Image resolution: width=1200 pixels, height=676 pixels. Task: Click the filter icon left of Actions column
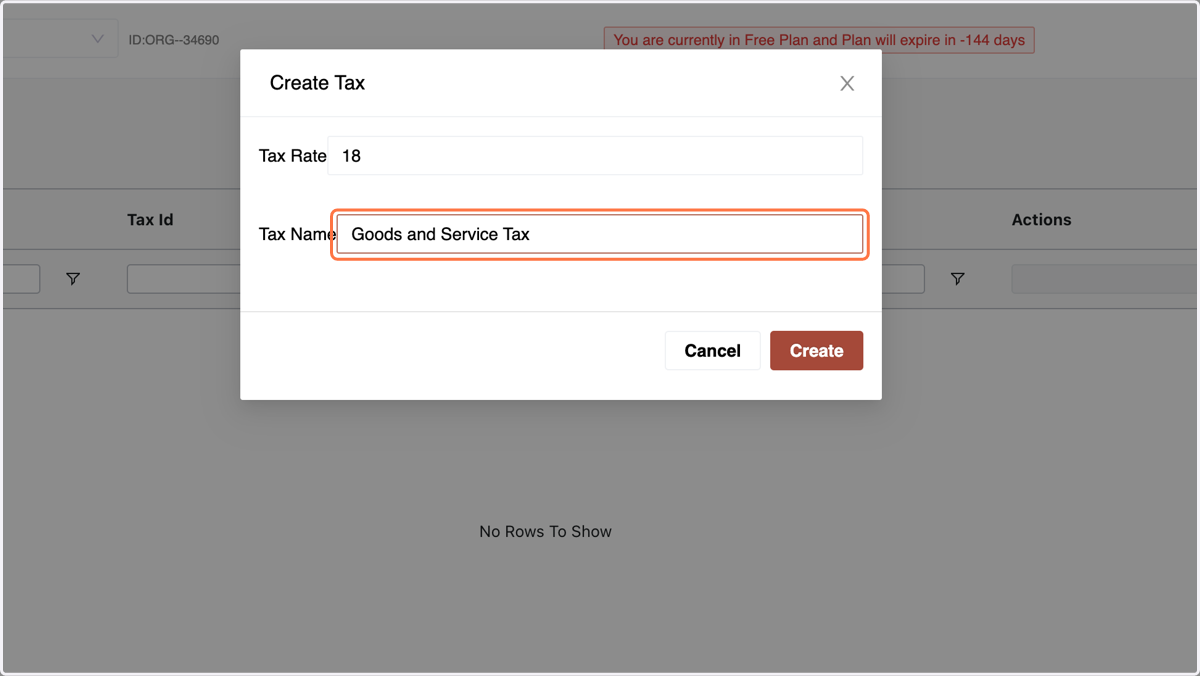pos(957,279)
